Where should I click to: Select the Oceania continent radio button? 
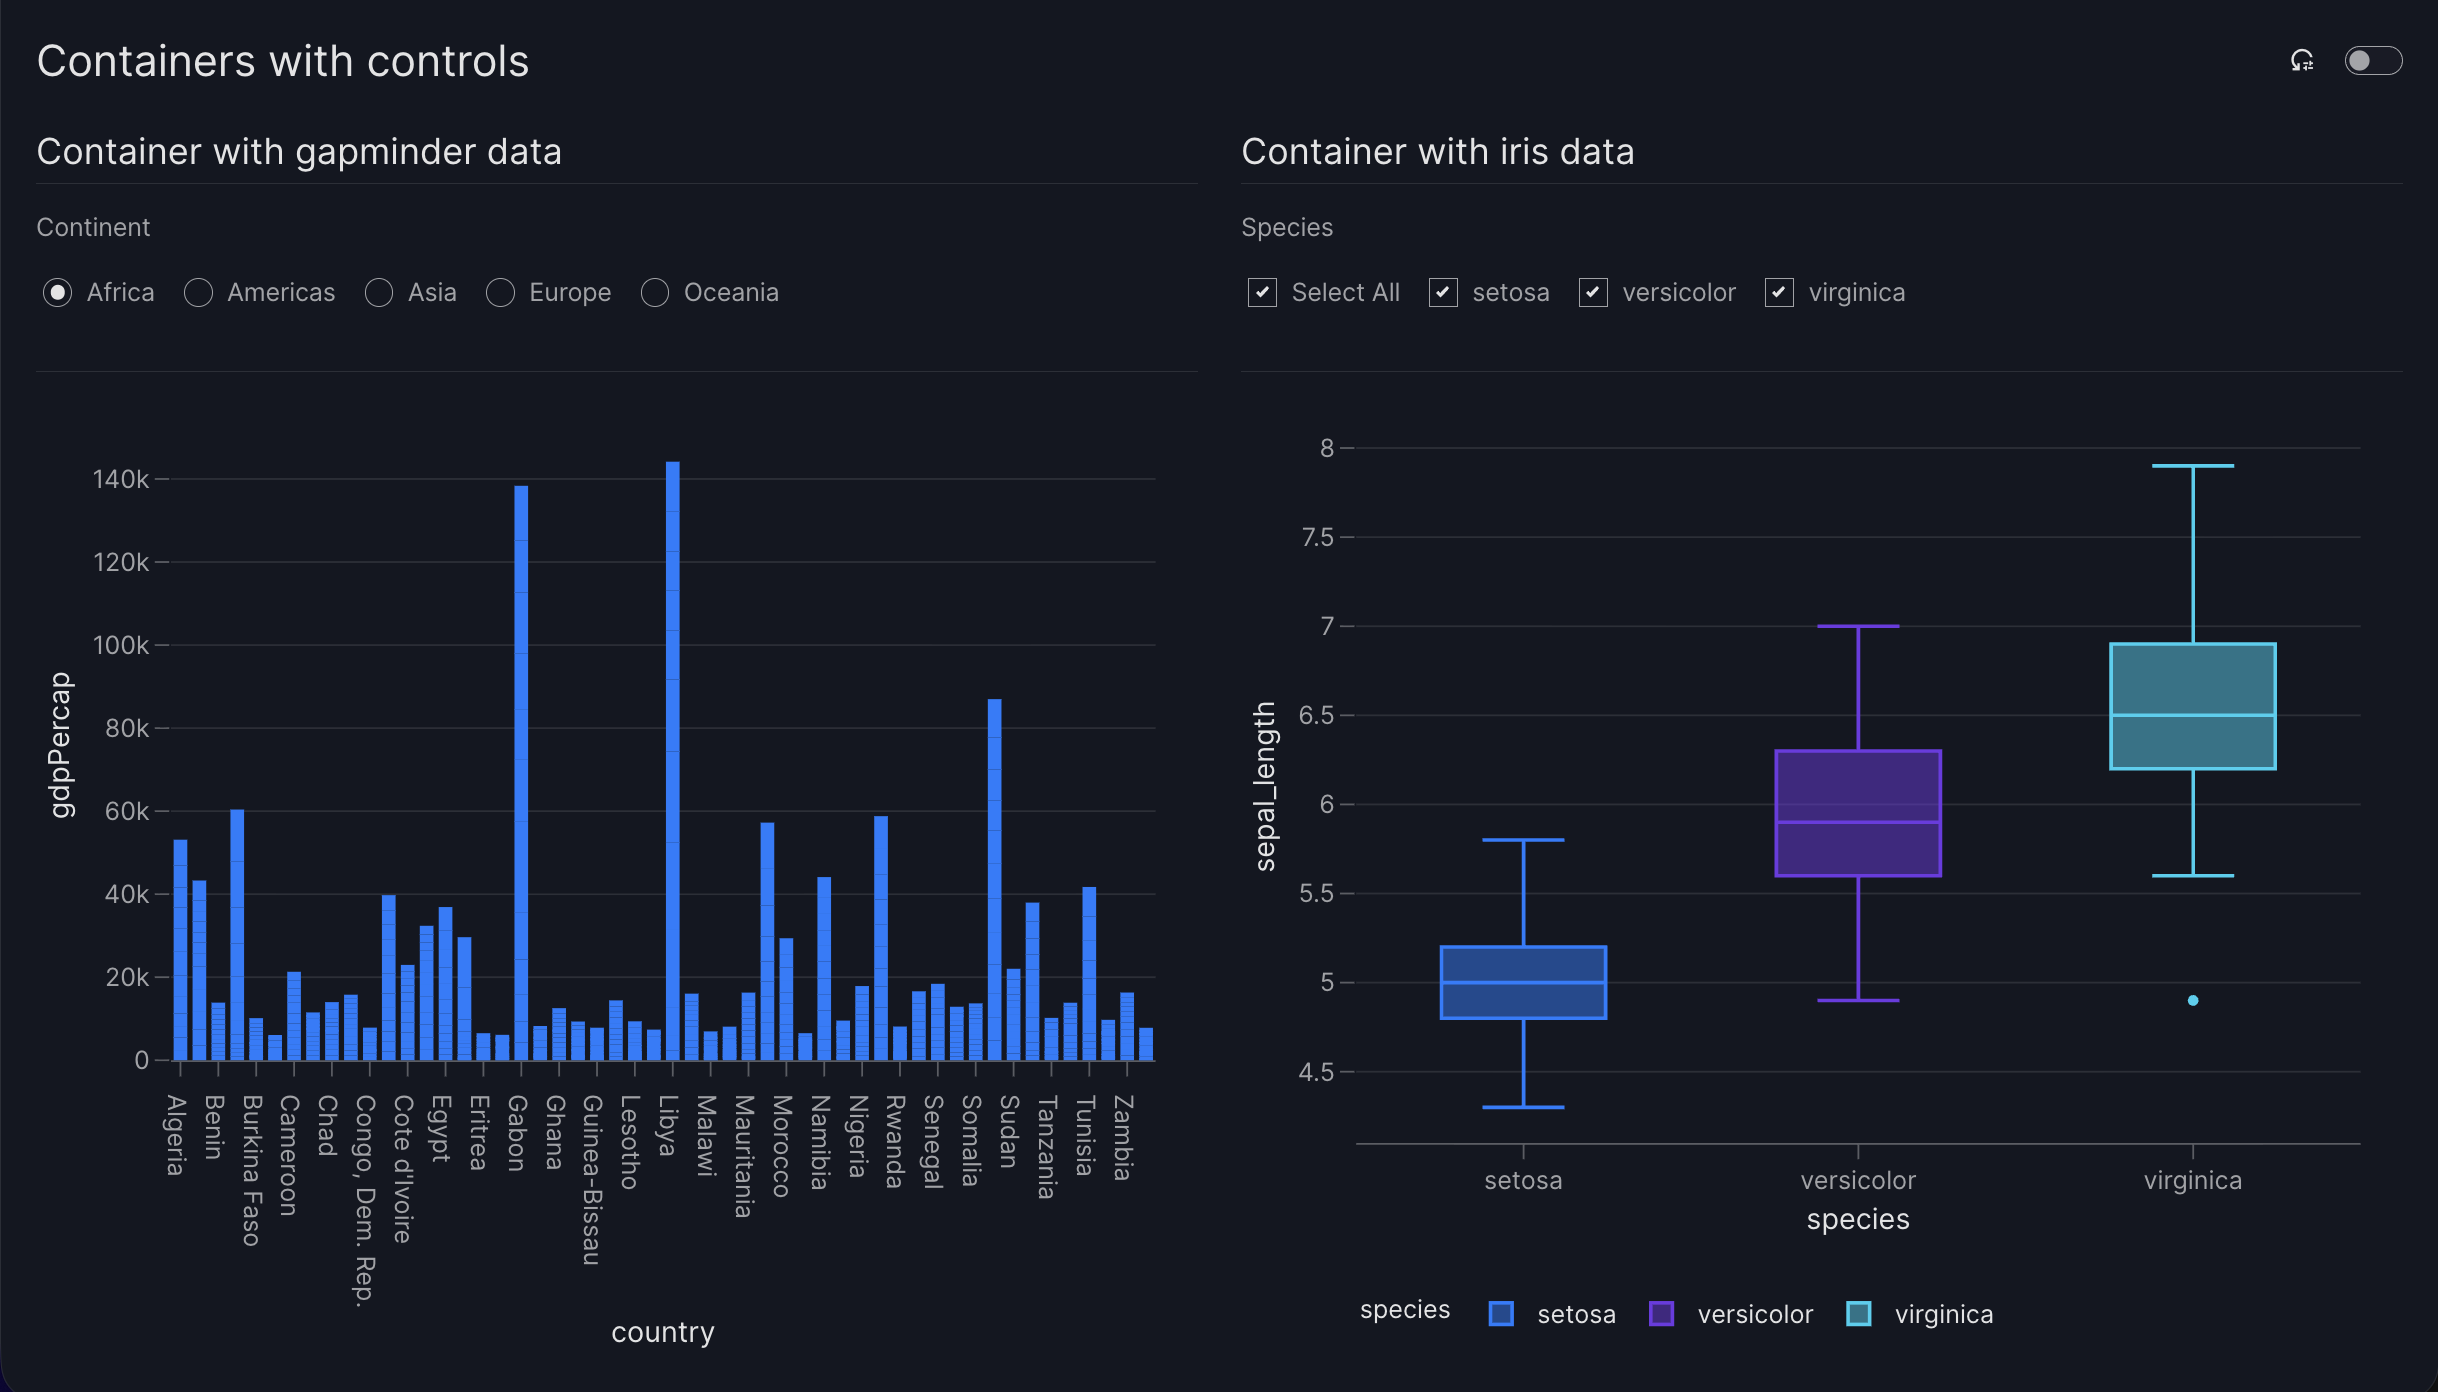655,292
